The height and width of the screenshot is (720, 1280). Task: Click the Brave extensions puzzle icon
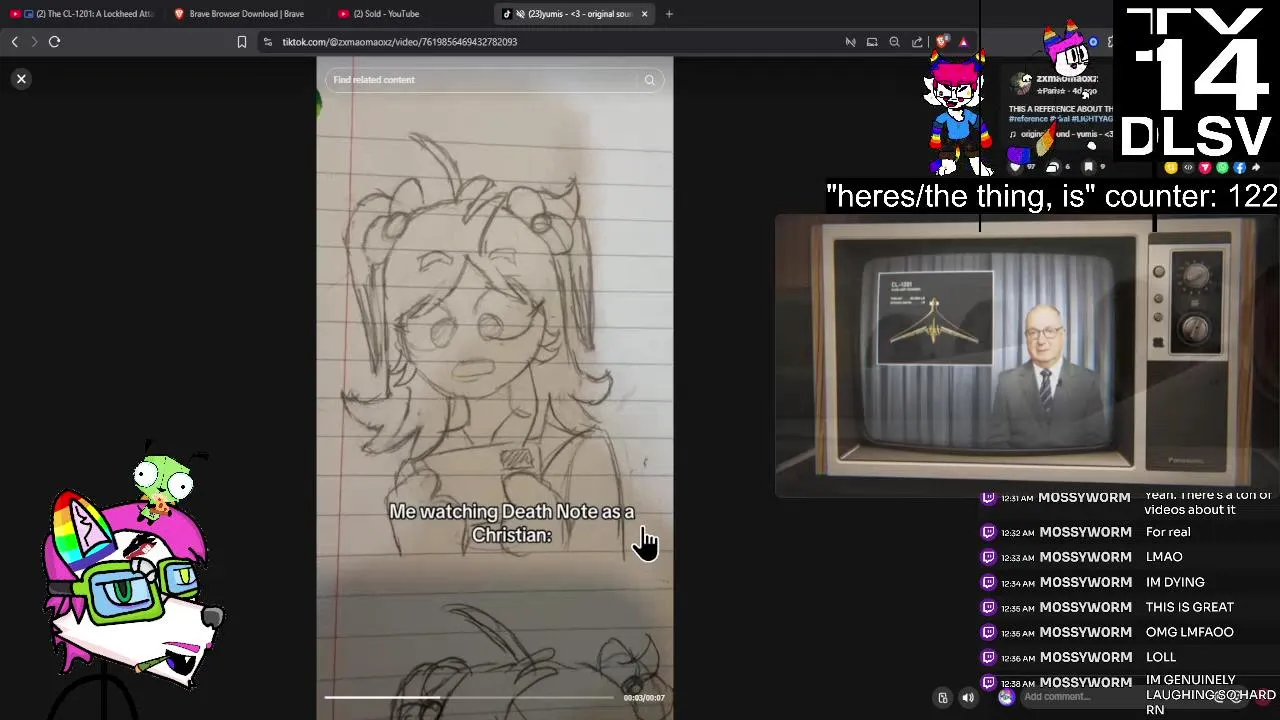[1110, 42]
